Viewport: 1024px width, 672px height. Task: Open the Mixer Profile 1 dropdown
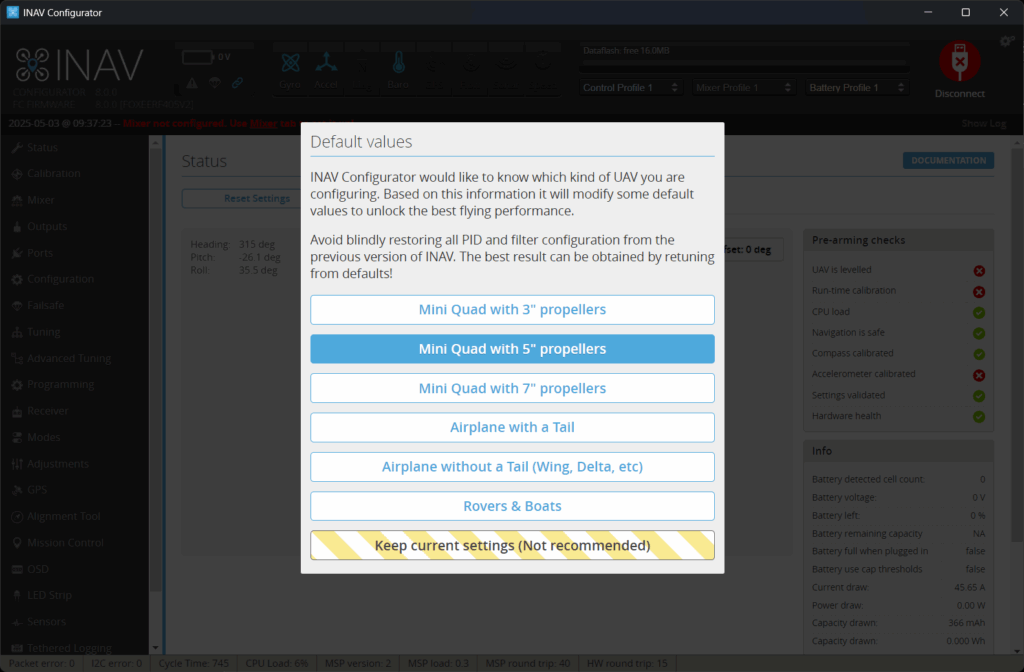[x=743, y=88]
